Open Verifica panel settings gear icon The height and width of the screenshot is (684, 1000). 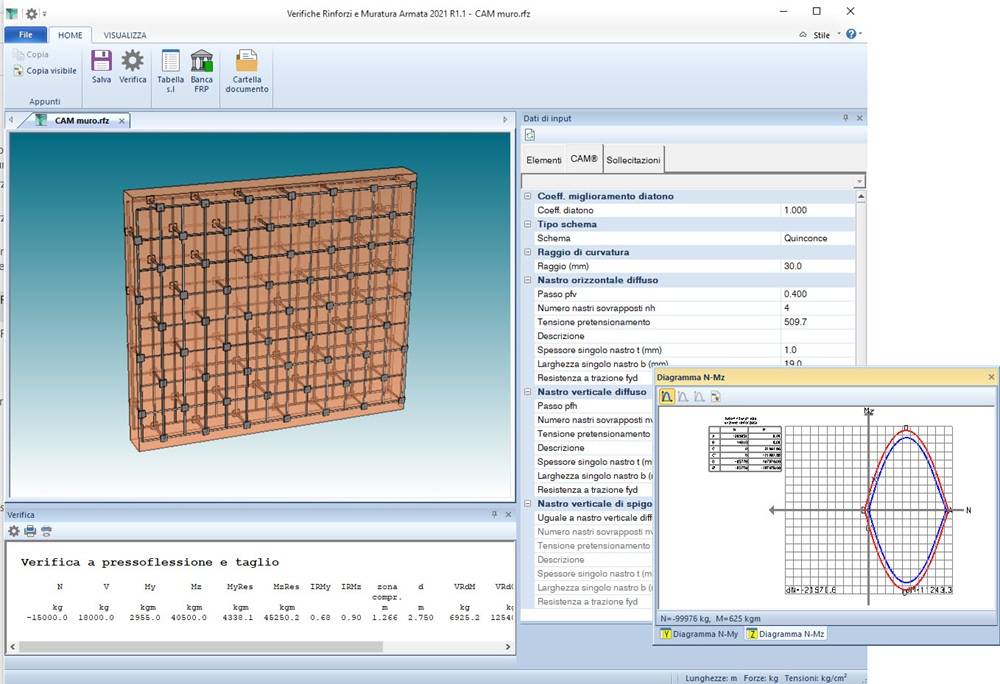[x=13, y=530]
